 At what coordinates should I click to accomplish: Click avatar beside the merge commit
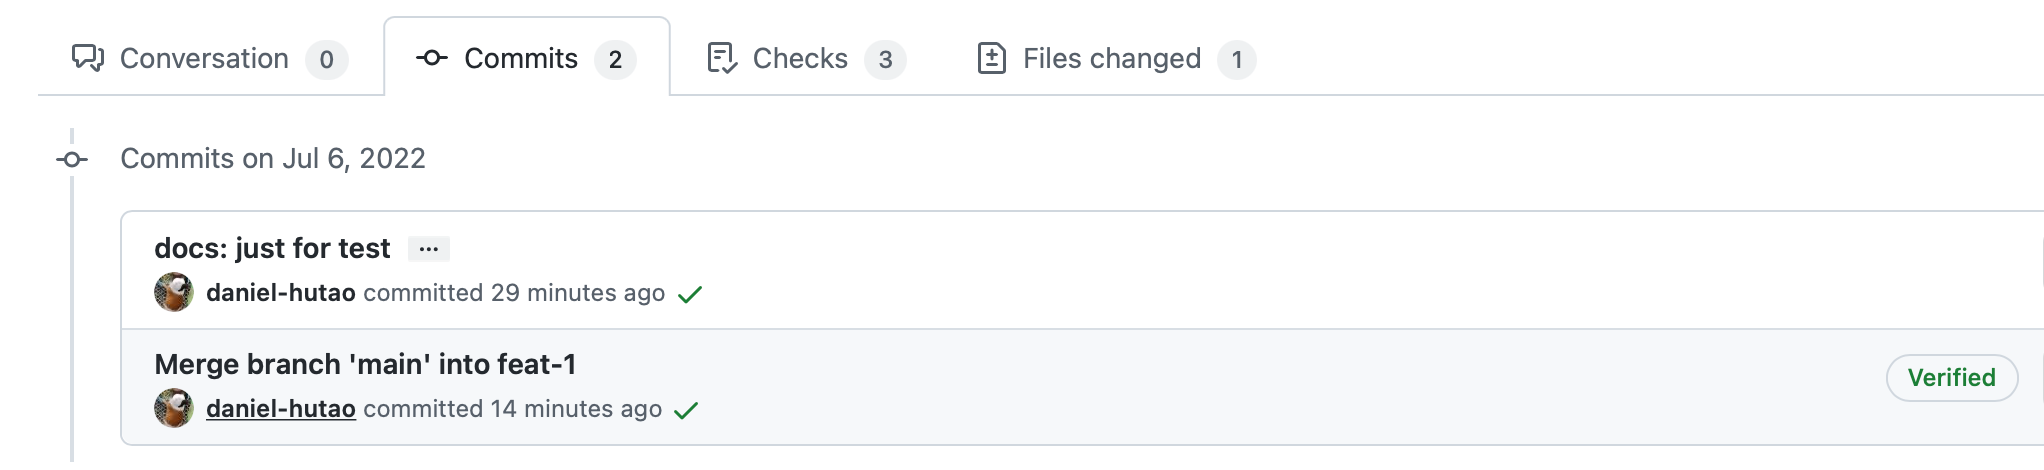click(174, 408)
